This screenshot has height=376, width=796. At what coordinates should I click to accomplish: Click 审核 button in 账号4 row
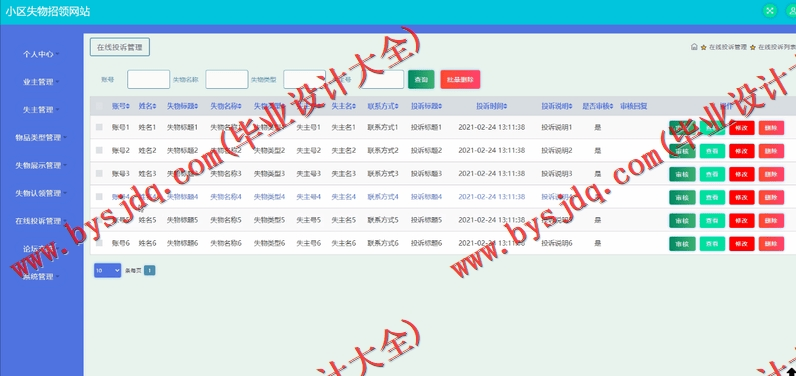(x=682, y=197)
